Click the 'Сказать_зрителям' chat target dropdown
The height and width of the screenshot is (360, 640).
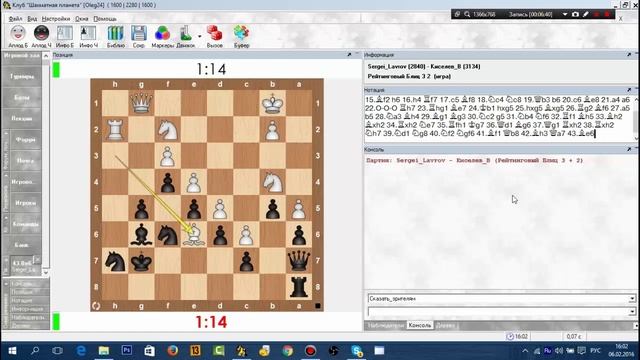(502, 299)
